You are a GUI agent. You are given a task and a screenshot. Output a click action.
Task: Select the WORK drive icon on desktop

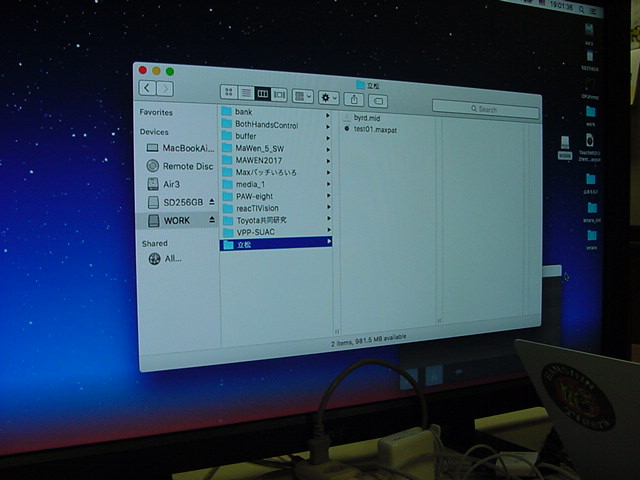point(565,147)
